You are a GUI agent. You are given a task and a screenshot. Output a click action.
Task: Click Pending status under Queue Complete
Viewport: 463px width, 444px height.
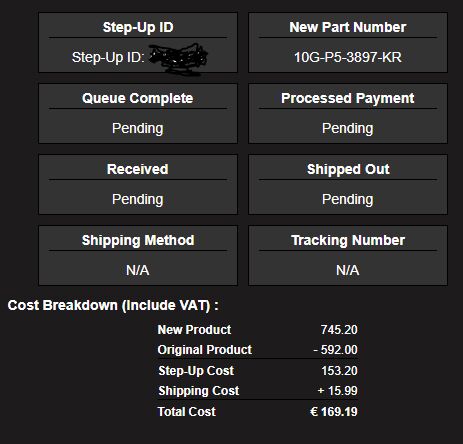(138, 128)
